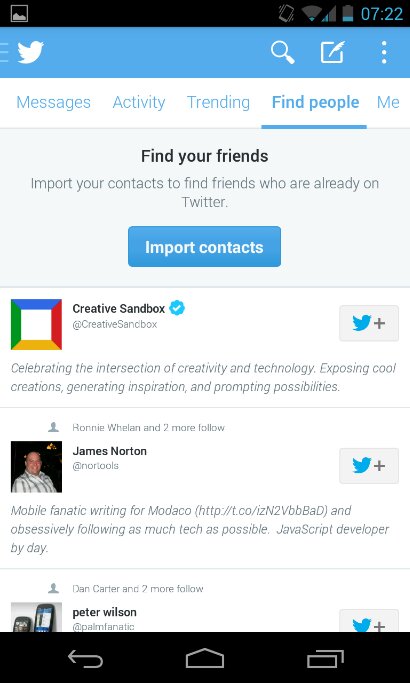Open the Trending tab

[218, 102]
